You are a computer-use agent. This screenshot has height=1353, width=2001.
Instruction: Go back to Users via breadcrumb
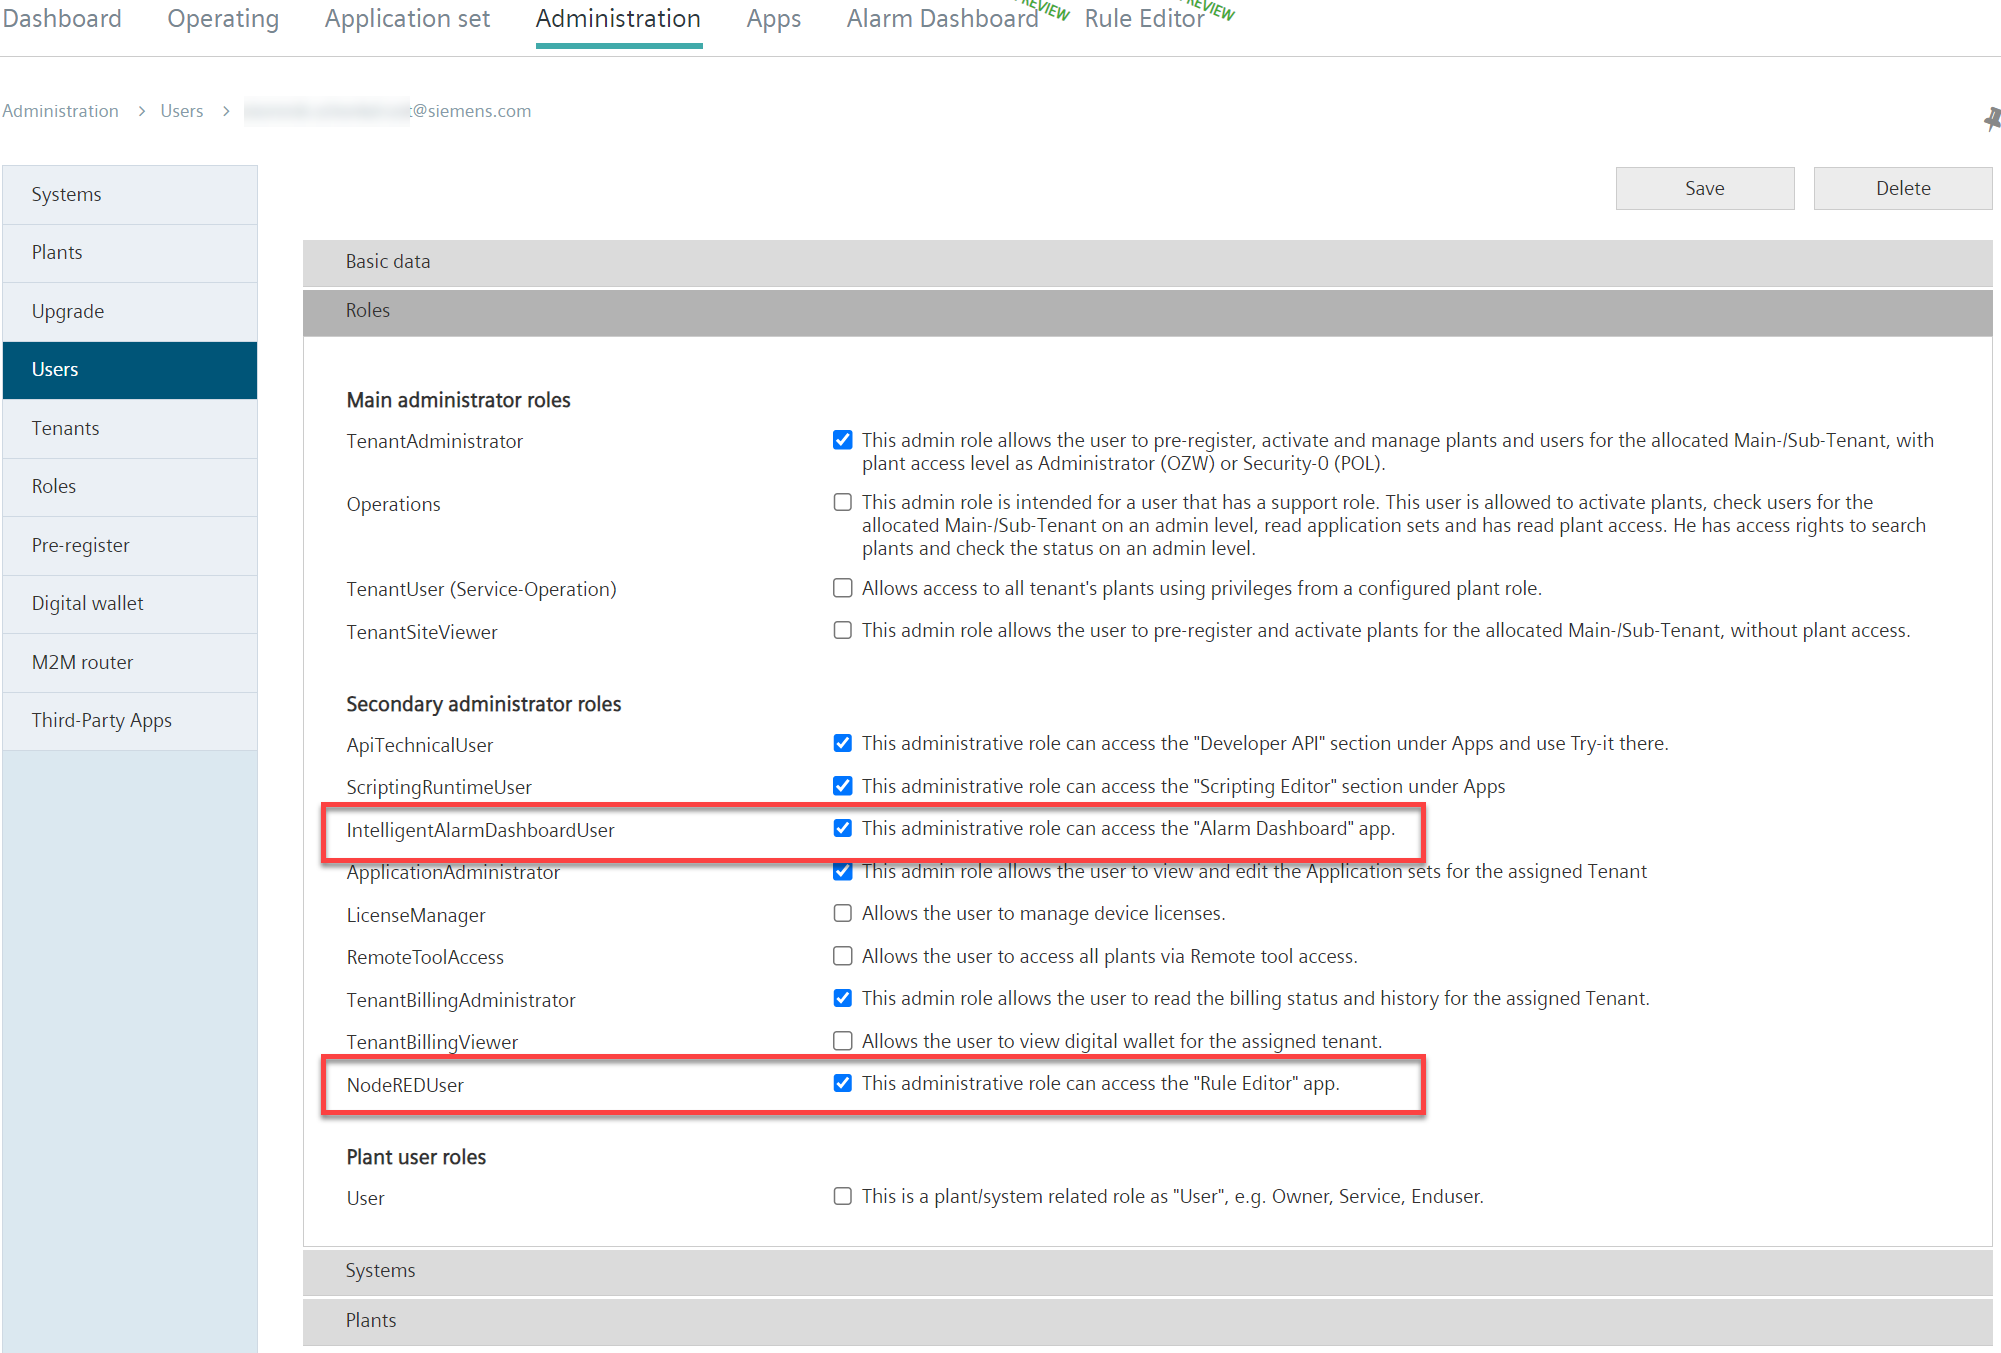click(182, 111)
